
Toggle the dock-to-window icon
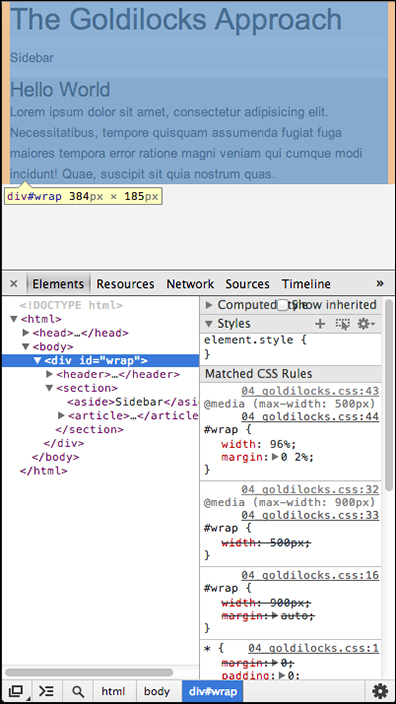click(x=16, y=691)
